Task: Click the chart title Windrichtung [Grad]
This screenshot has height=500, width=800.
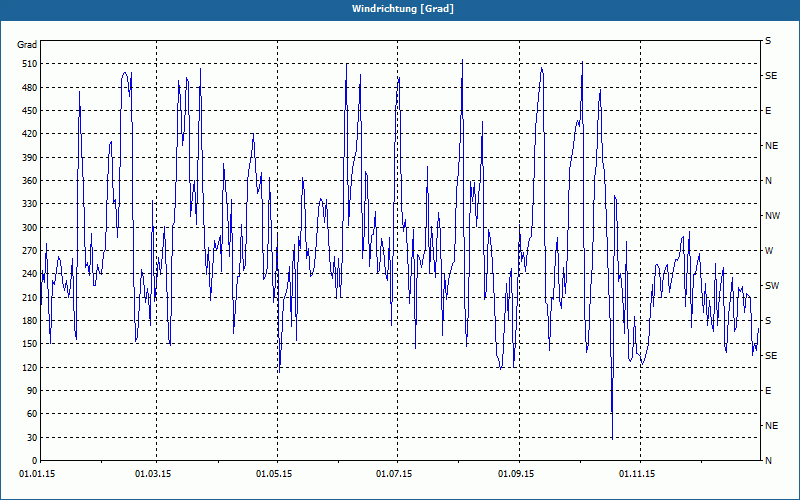Action: point(403,9)
